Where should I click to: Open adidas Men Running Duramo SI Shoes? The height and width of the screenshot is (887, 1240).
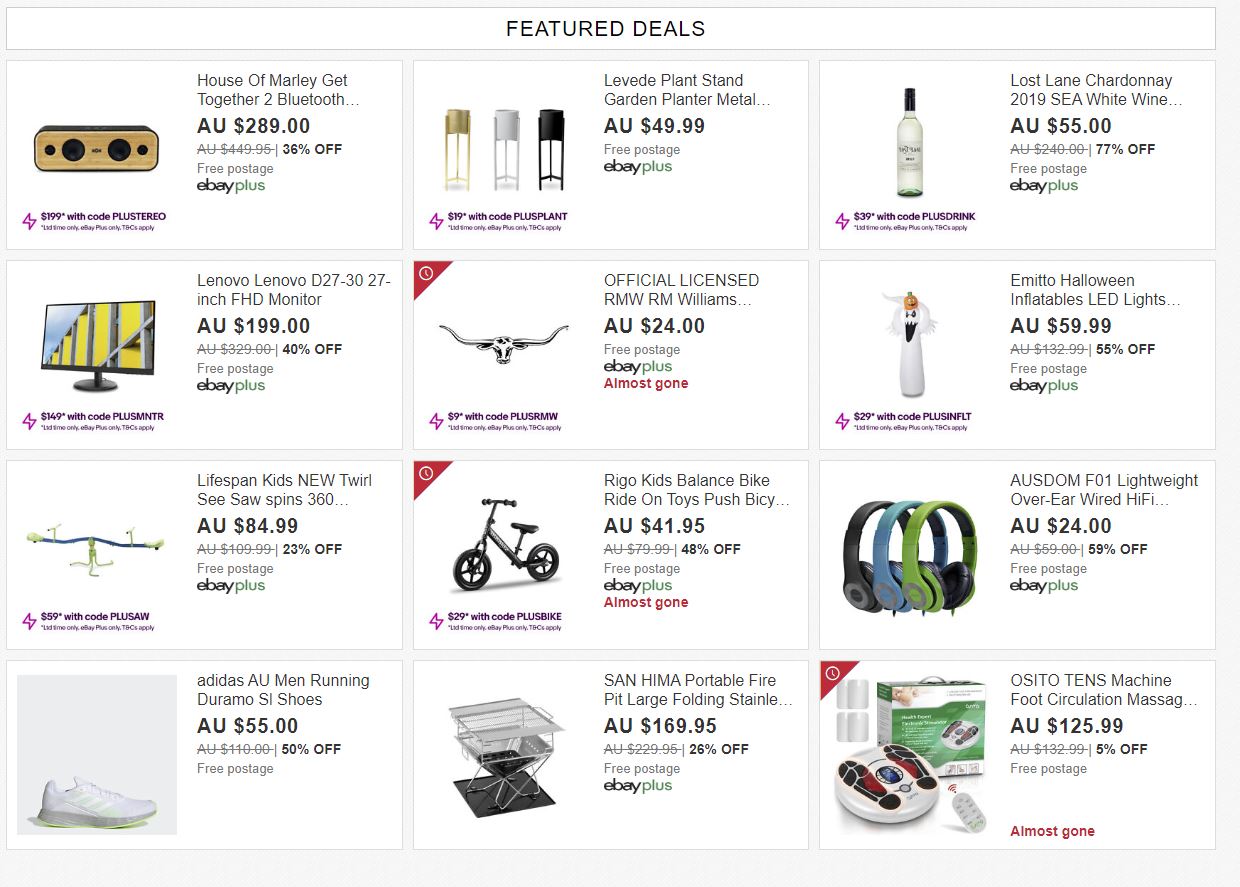tap(283, 690)
